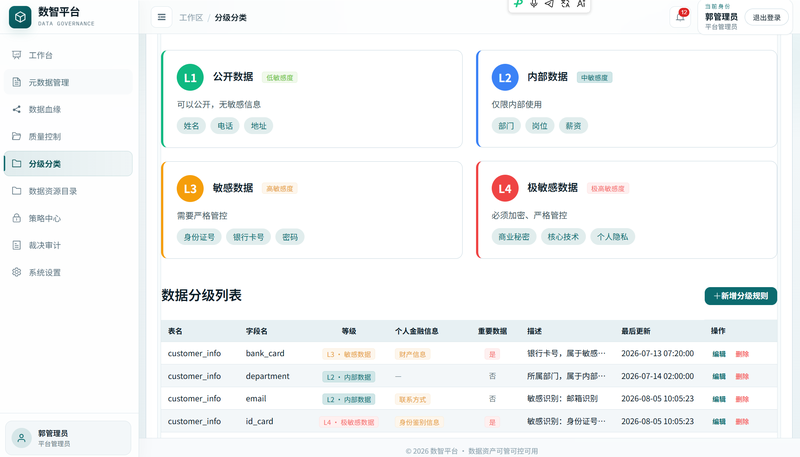Click the 中敏感度 badge on 内部数据
Screen dimensions: 800x457
click(x=594, y=78)
